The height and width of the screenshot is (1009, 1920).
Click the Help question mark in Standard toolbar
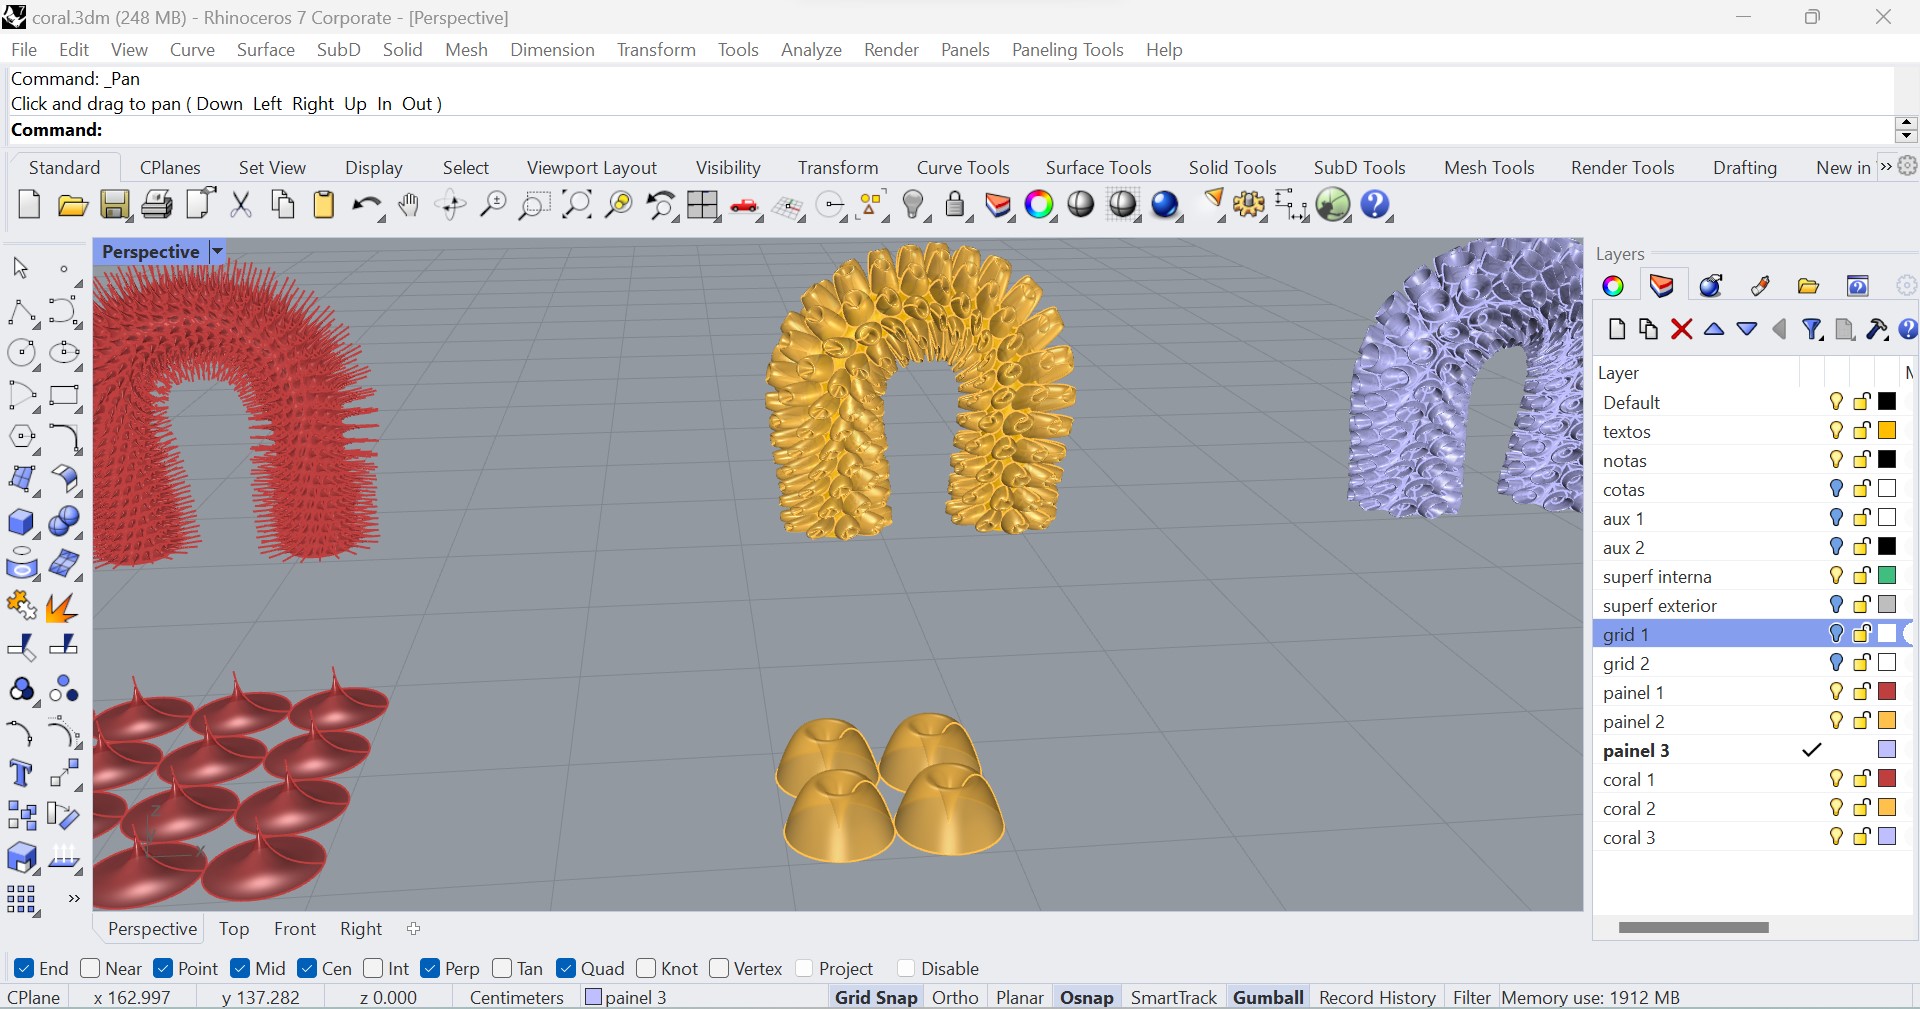(1376, 205)
